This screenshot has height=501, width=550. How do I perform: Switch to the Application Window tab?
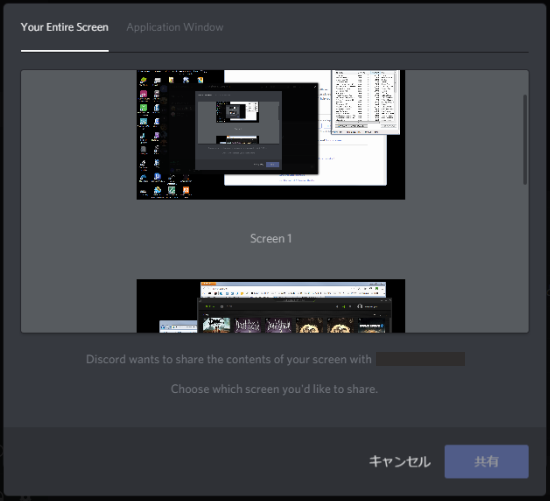175,27
